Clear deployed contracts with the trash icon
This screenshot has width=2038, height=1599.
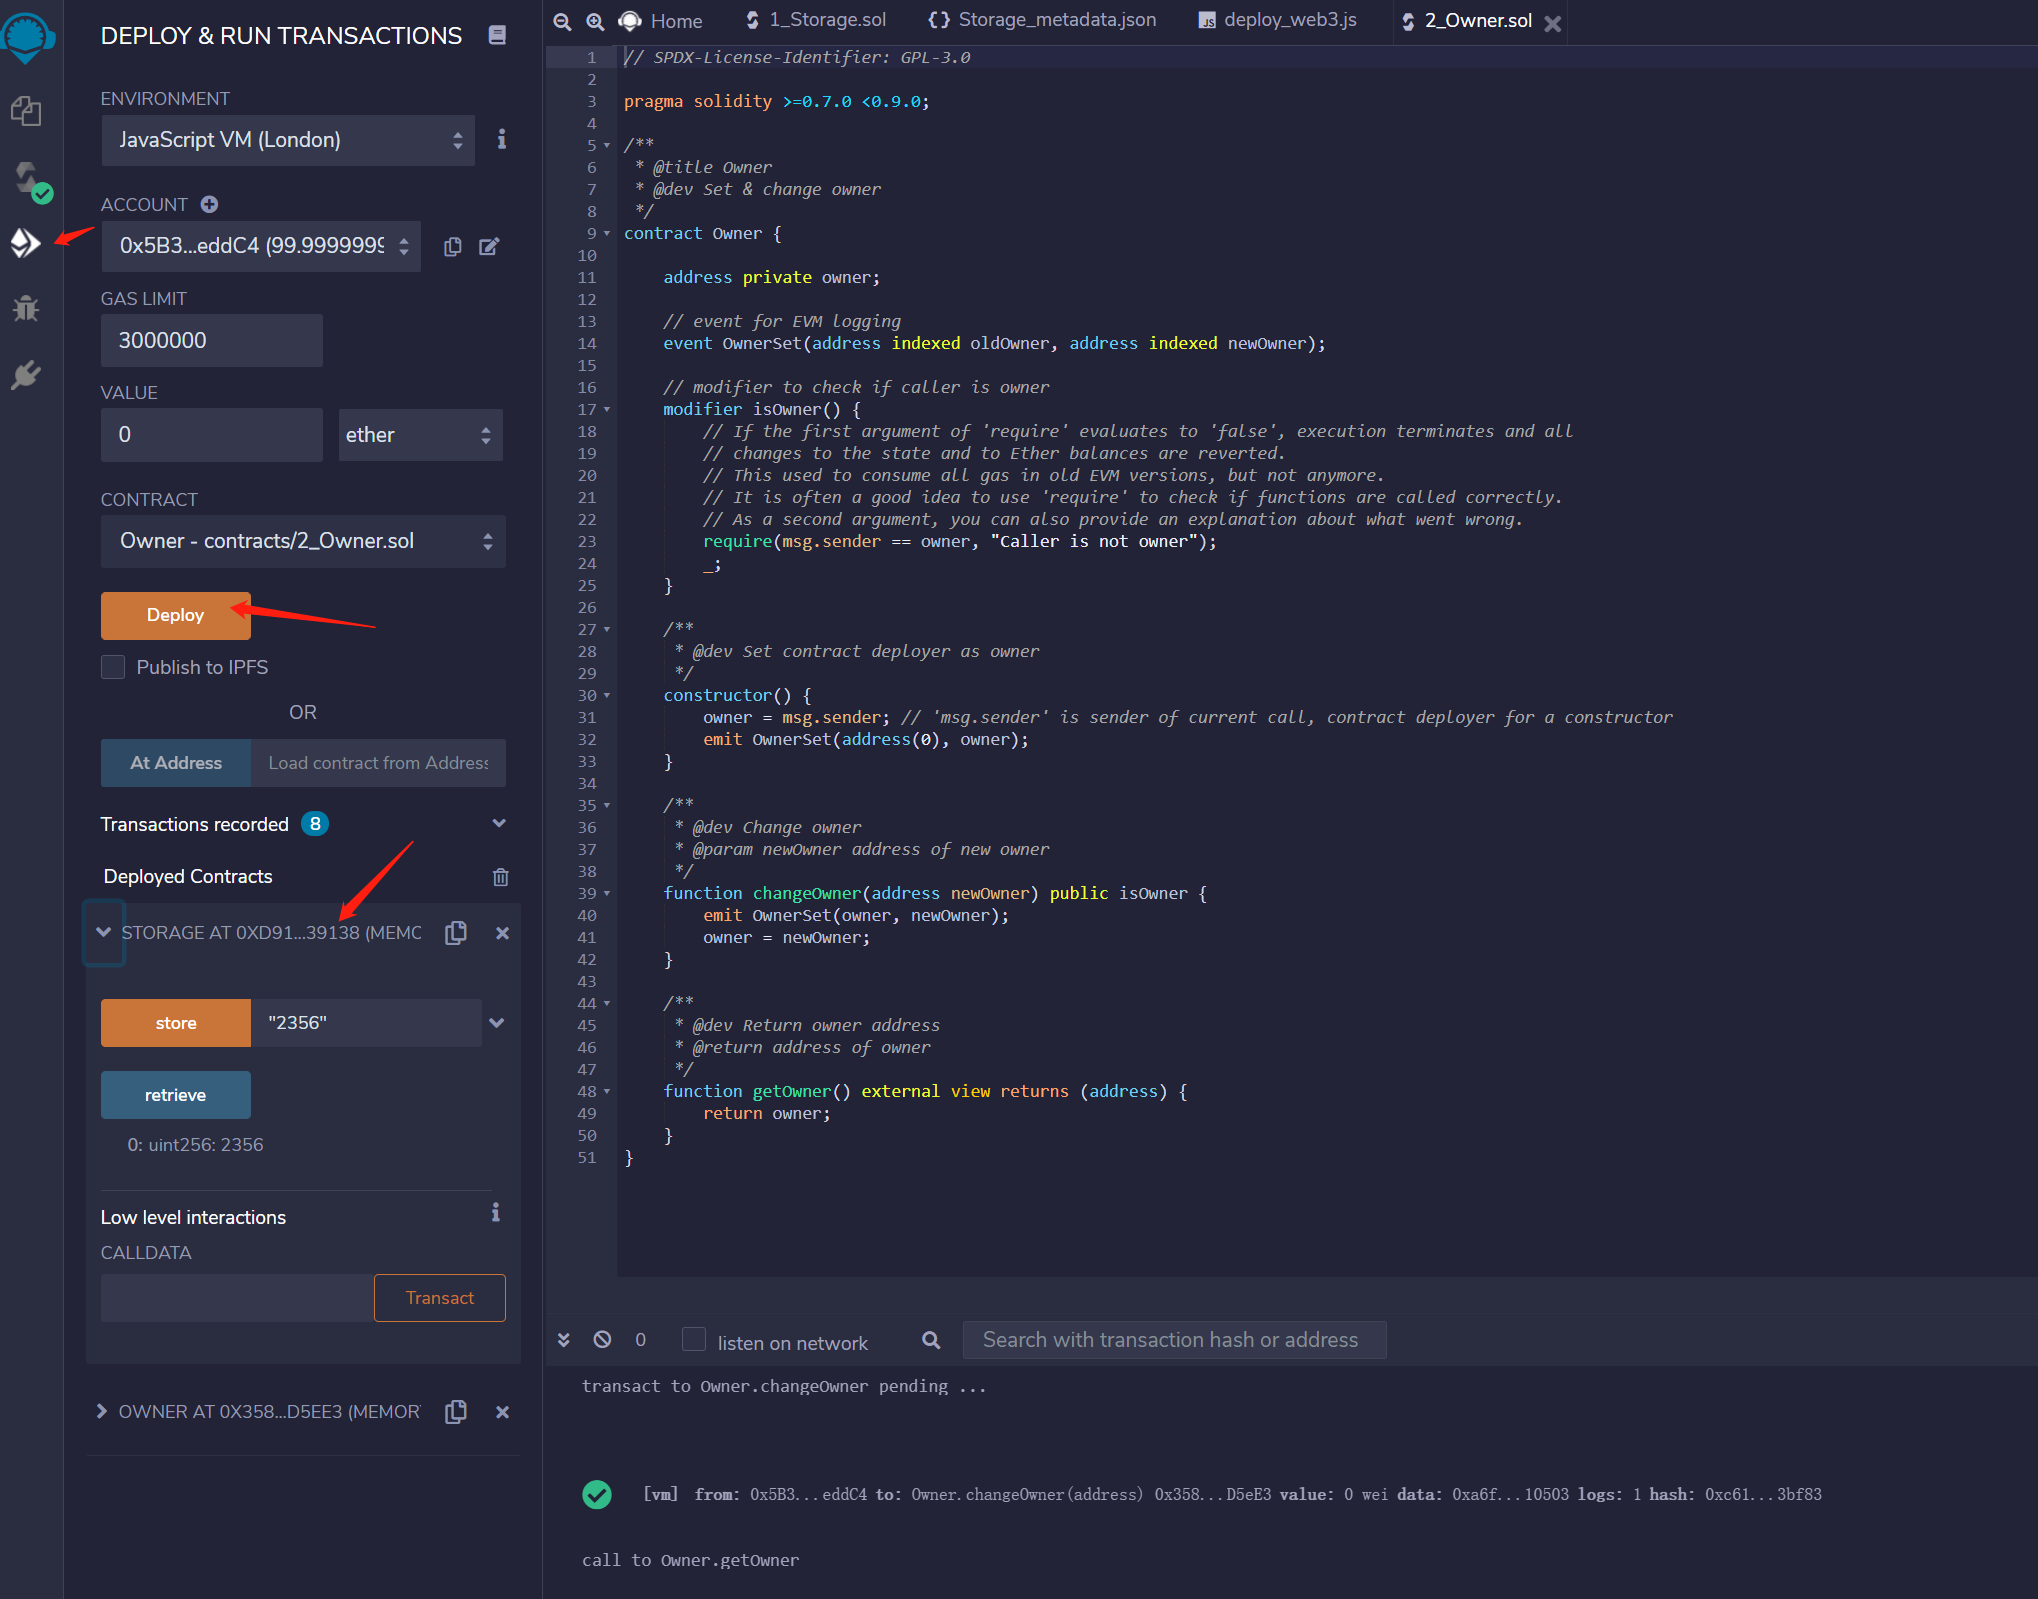tap(501, 877)
